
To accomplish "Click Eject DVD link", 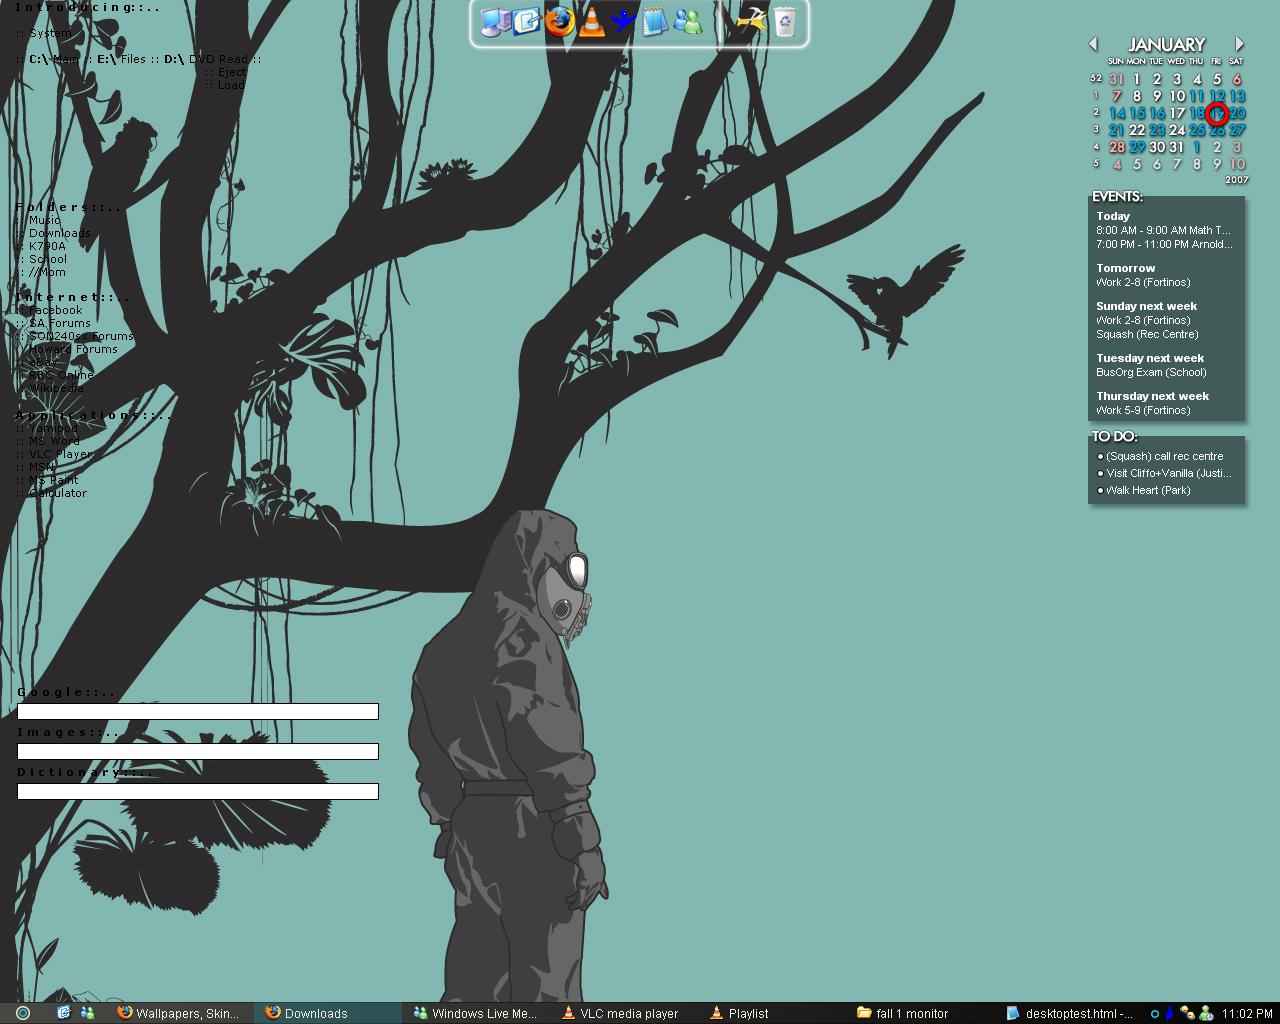I will [x=232, y=72].
